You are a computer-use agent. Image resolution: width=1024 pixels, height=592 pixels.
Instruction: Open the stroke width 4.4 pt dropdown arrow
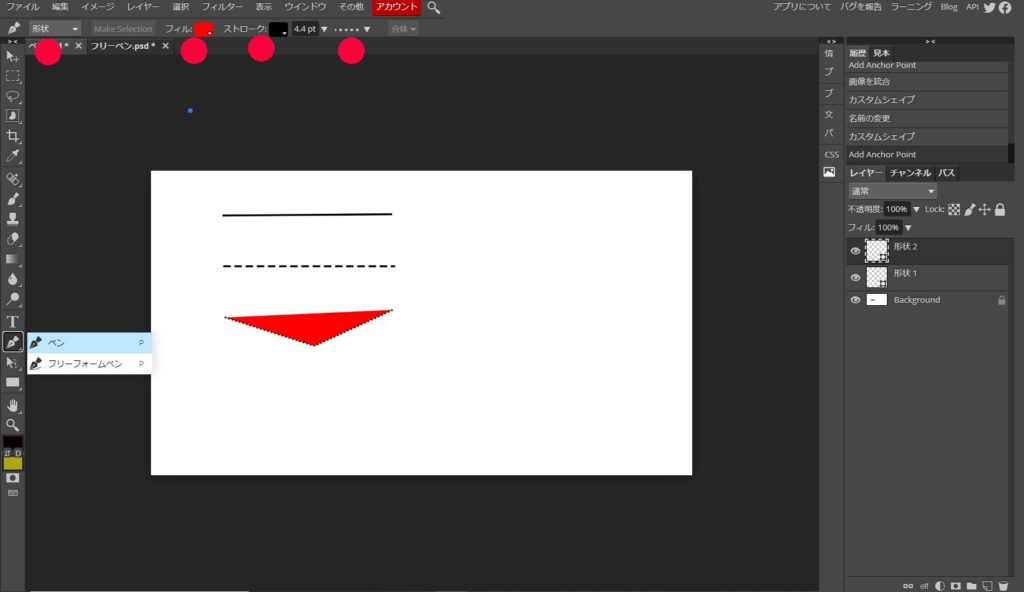324,29
